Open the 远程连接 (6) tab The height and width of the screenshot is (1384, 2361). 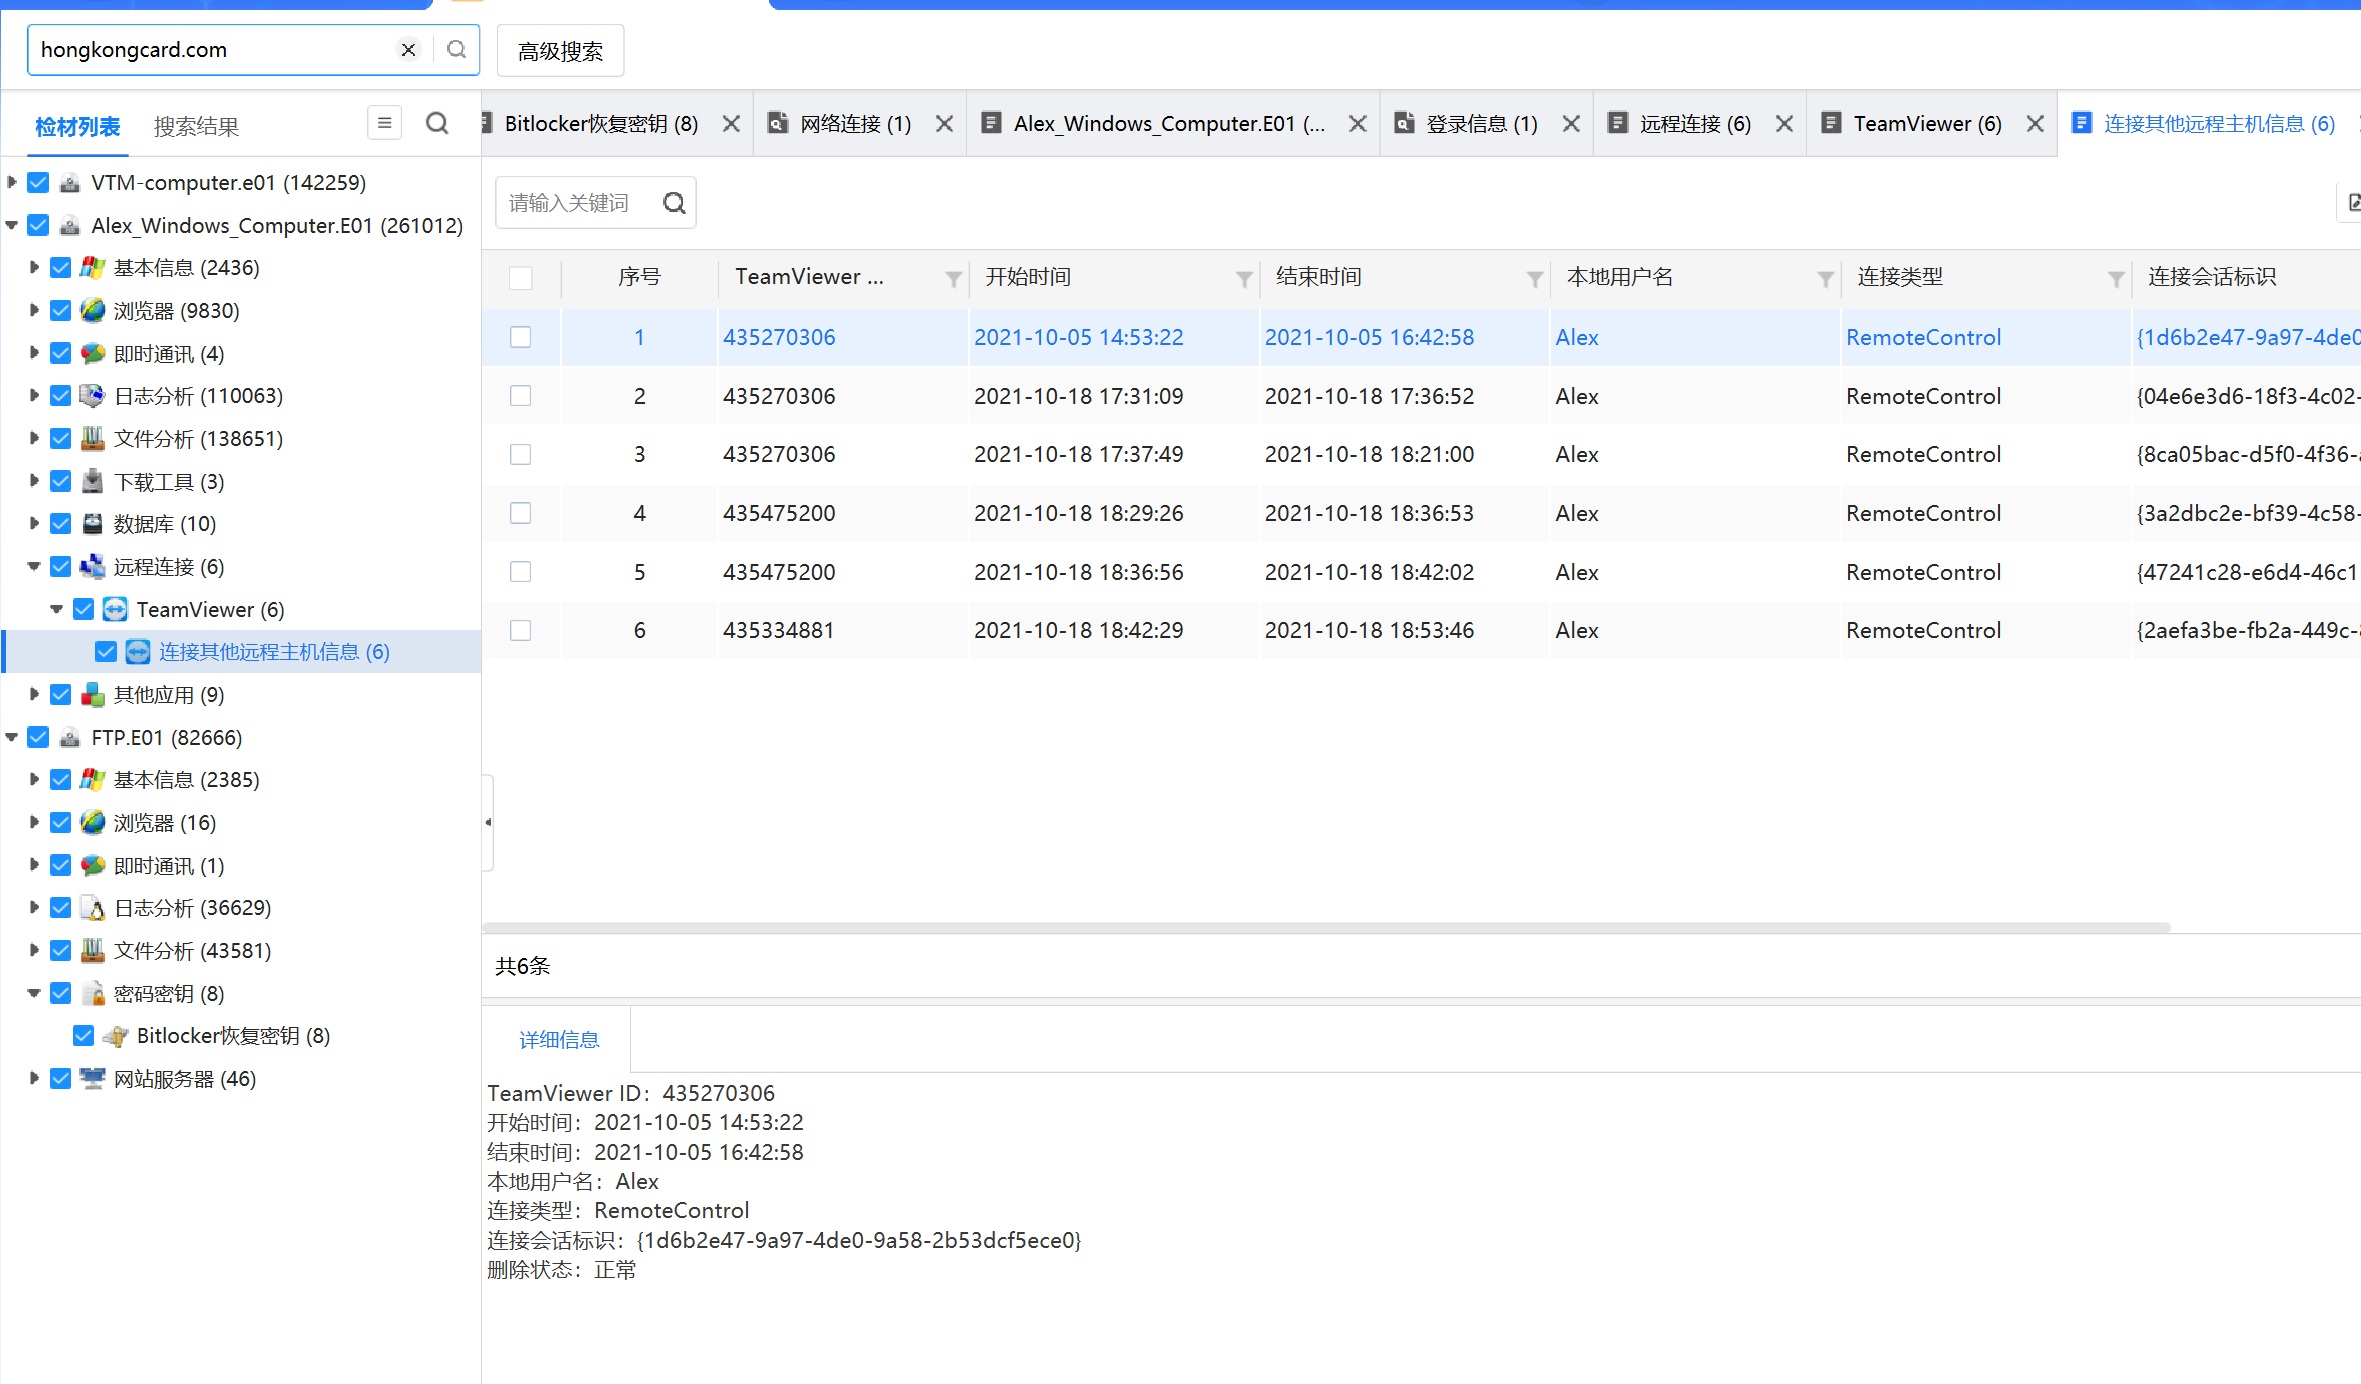pos(1695,123)
